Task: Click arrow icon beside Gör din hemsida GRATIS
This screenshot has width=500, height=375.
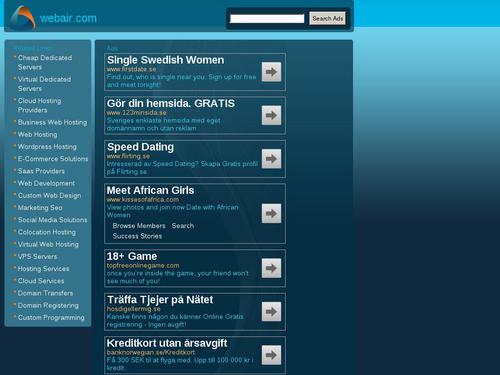Action: click(271, 115)
